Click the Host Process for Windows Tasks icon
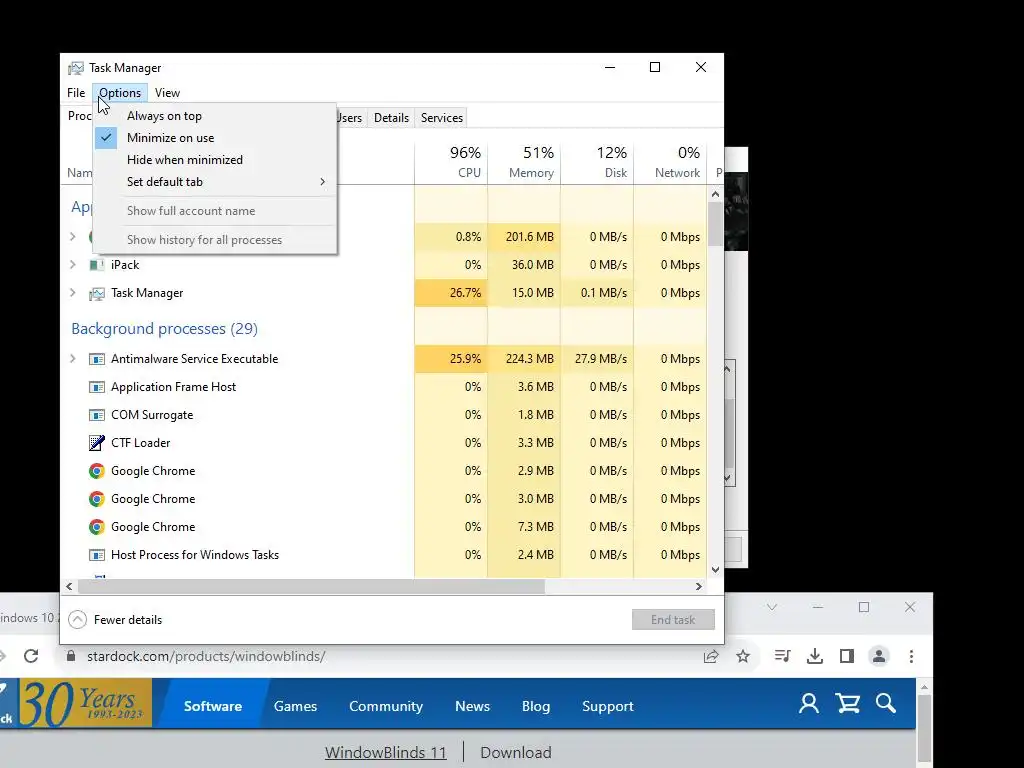The image size is (1024, 768). (97, 555)
